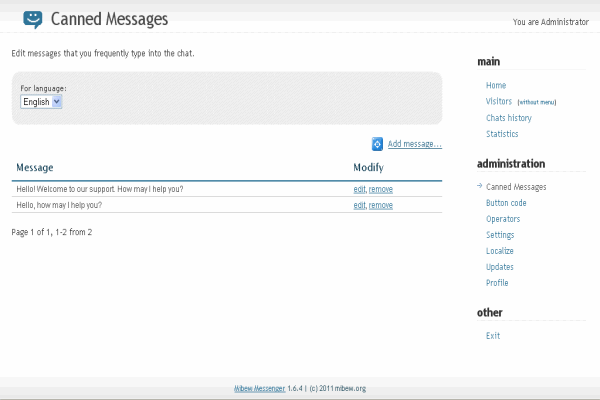Edit the 'Hello, how may I help you?' message
This screenshot has height=400, width=600.
[359, 205]
